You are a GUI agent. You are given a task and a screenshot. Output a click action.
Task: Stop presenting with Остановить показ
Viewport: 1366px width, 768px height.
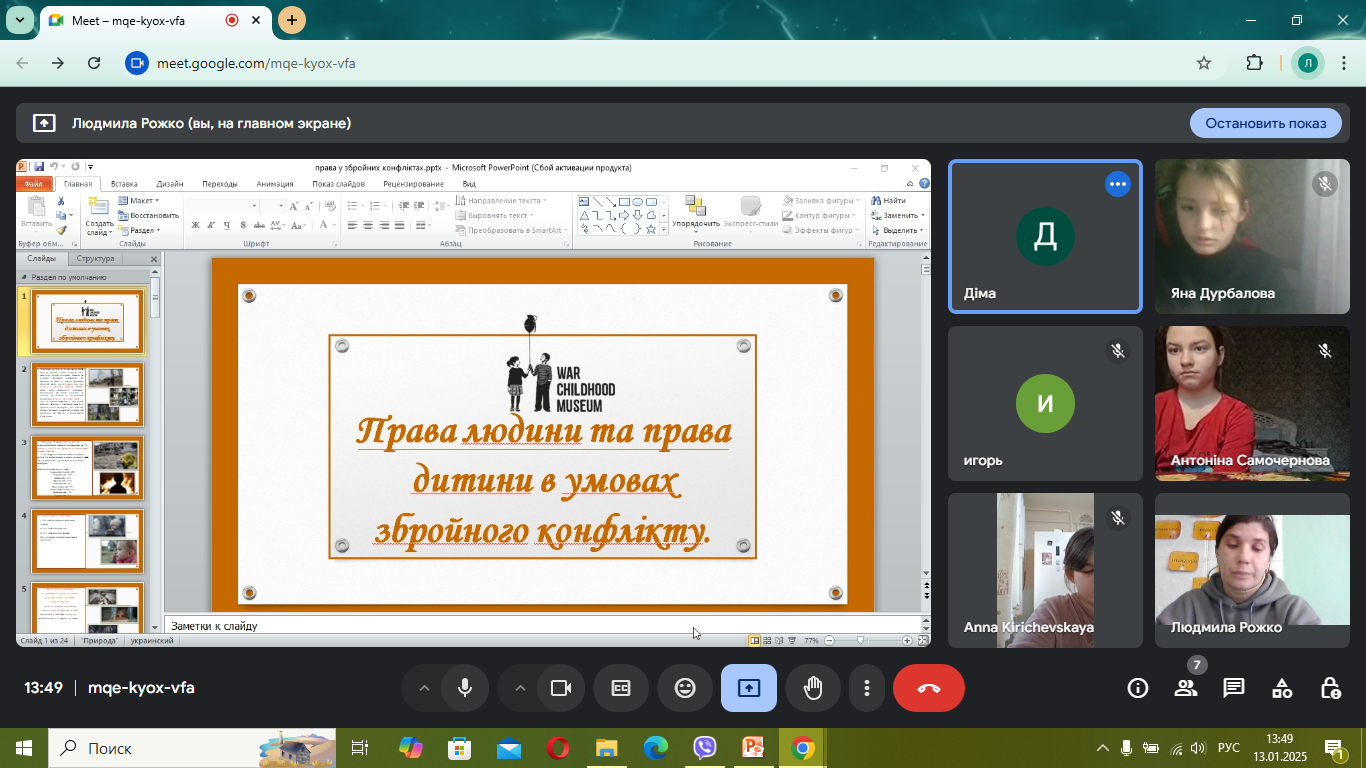(x=1266, y=123)
